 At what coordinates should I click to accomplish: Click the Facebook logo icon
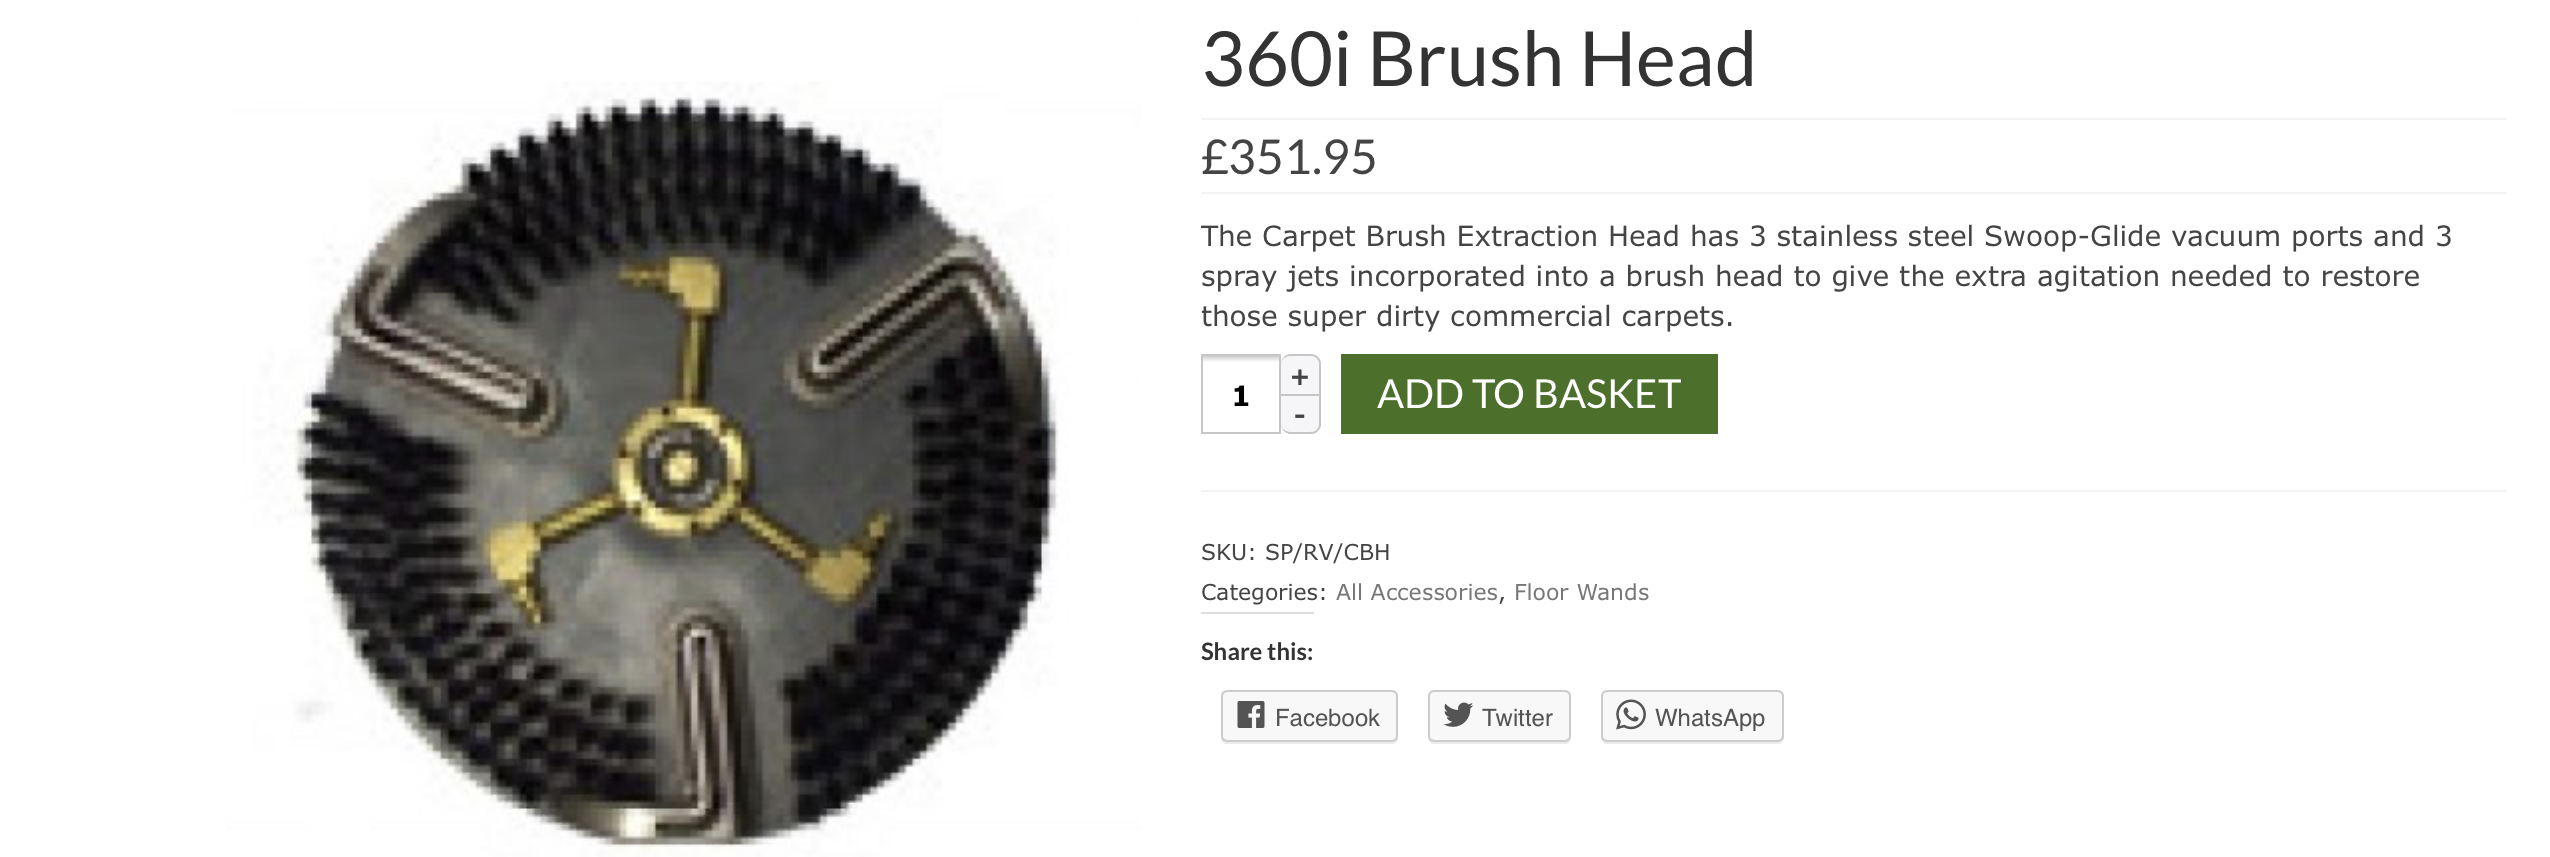pyautogui.click(x=1250, y=715)
